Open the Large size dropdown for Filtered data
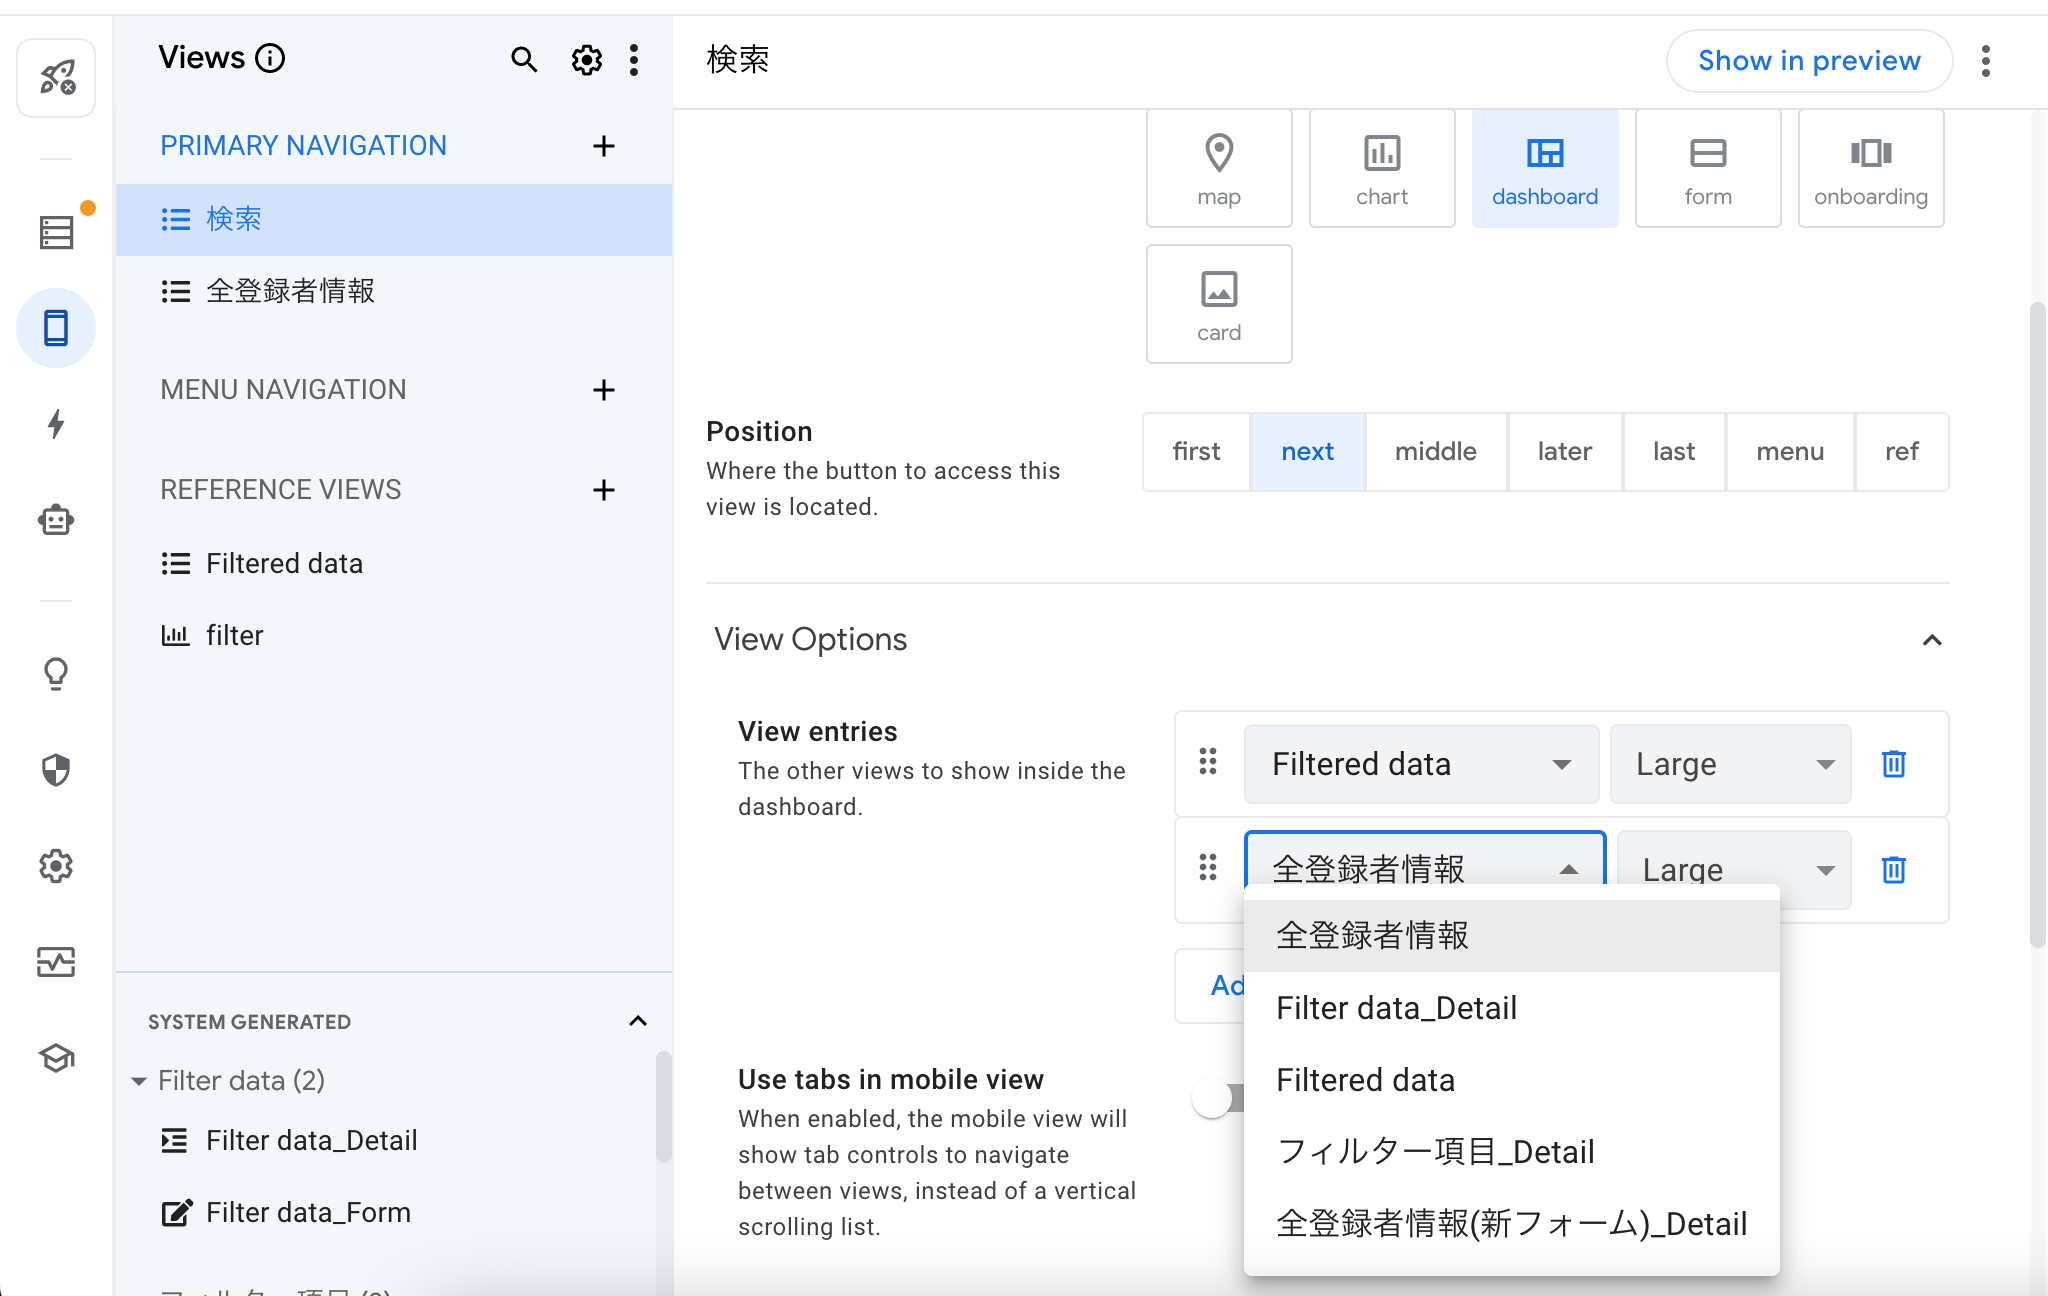The image size is (2048, 1296). [x=1730, y=764]
